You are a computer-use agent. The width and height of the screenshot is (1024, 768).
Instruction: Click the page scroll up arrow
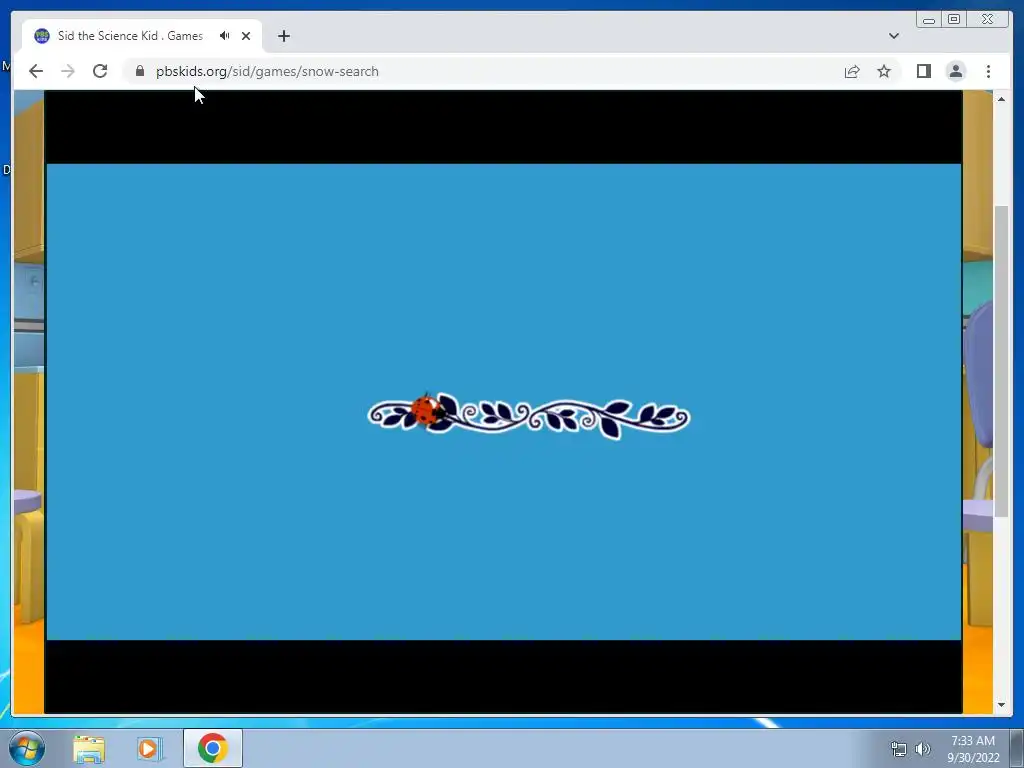pos(1001,99)
